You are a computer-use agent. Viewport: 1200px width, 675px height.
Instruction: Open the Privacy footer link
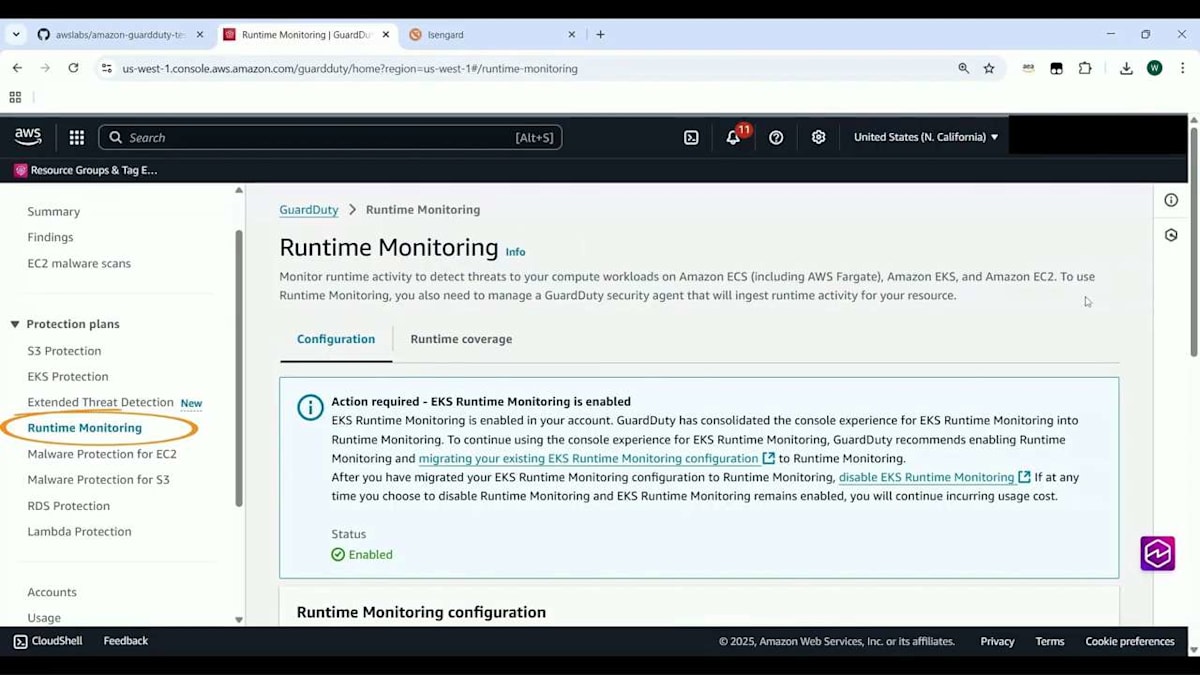tap(997, 642)
